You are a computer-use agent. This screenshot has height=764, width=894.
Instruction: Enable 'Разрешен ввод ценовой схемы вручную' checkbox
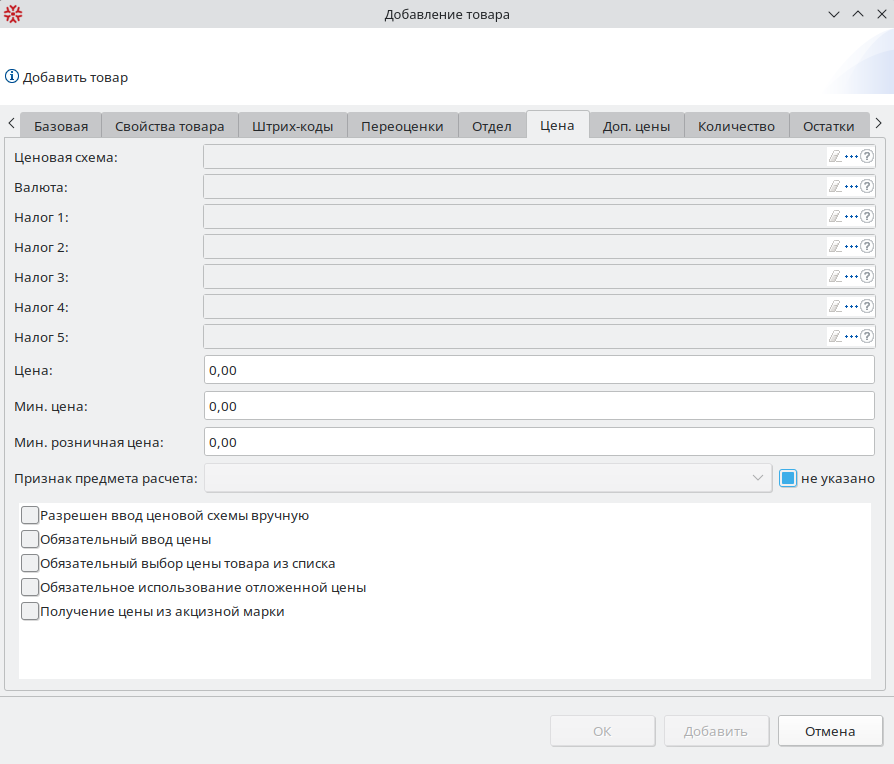[x=30, y=516]
